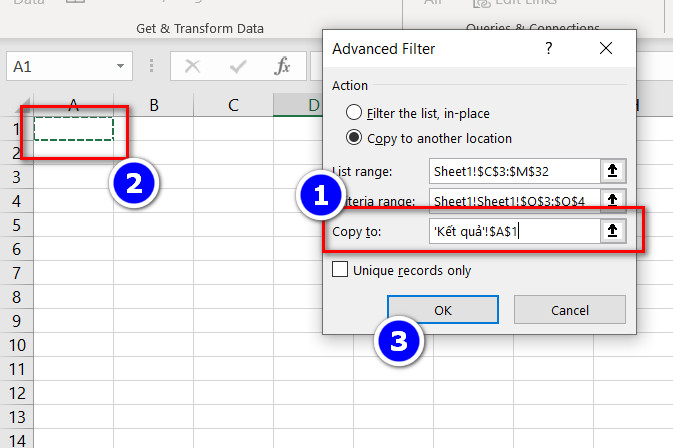This screenshot has height=448, width=673.
Task: Click the formula bar Enter checkmark icon
Action: point(238,67)
